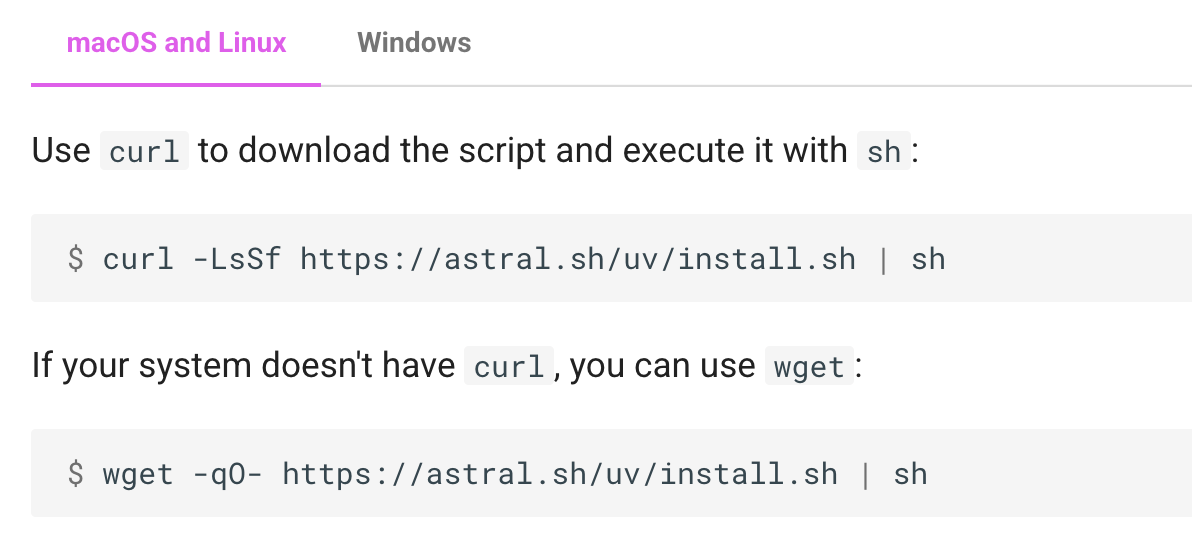The width and height of the screenshot is (1192, 550).
Task: Click the trailing sh in the curl command
Action: [928, 259]
